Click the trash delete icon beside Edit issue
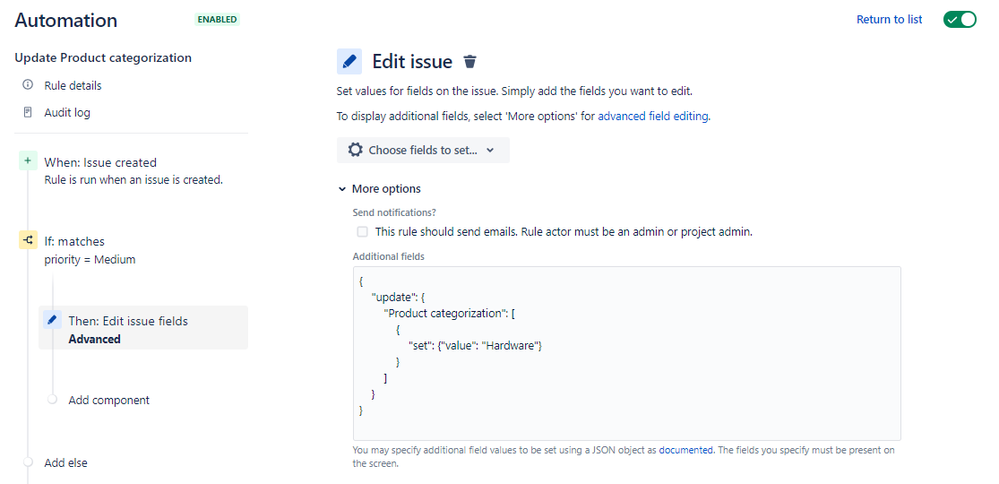Image resolution: width=999 pixels, height=484 pixels. coord(471,62)
